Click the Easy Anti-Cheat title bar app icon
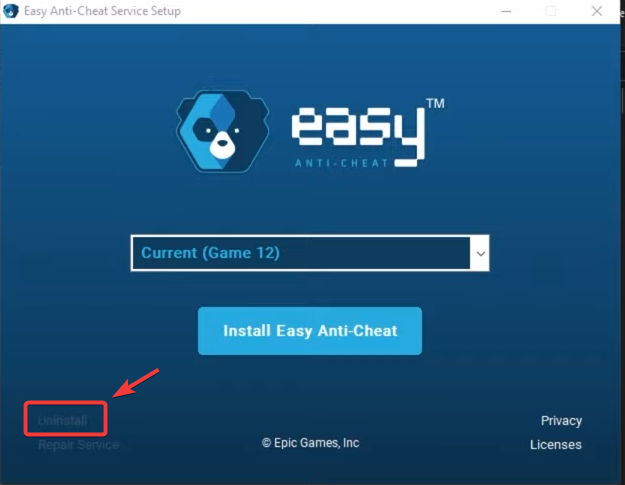 click(11, 11)
